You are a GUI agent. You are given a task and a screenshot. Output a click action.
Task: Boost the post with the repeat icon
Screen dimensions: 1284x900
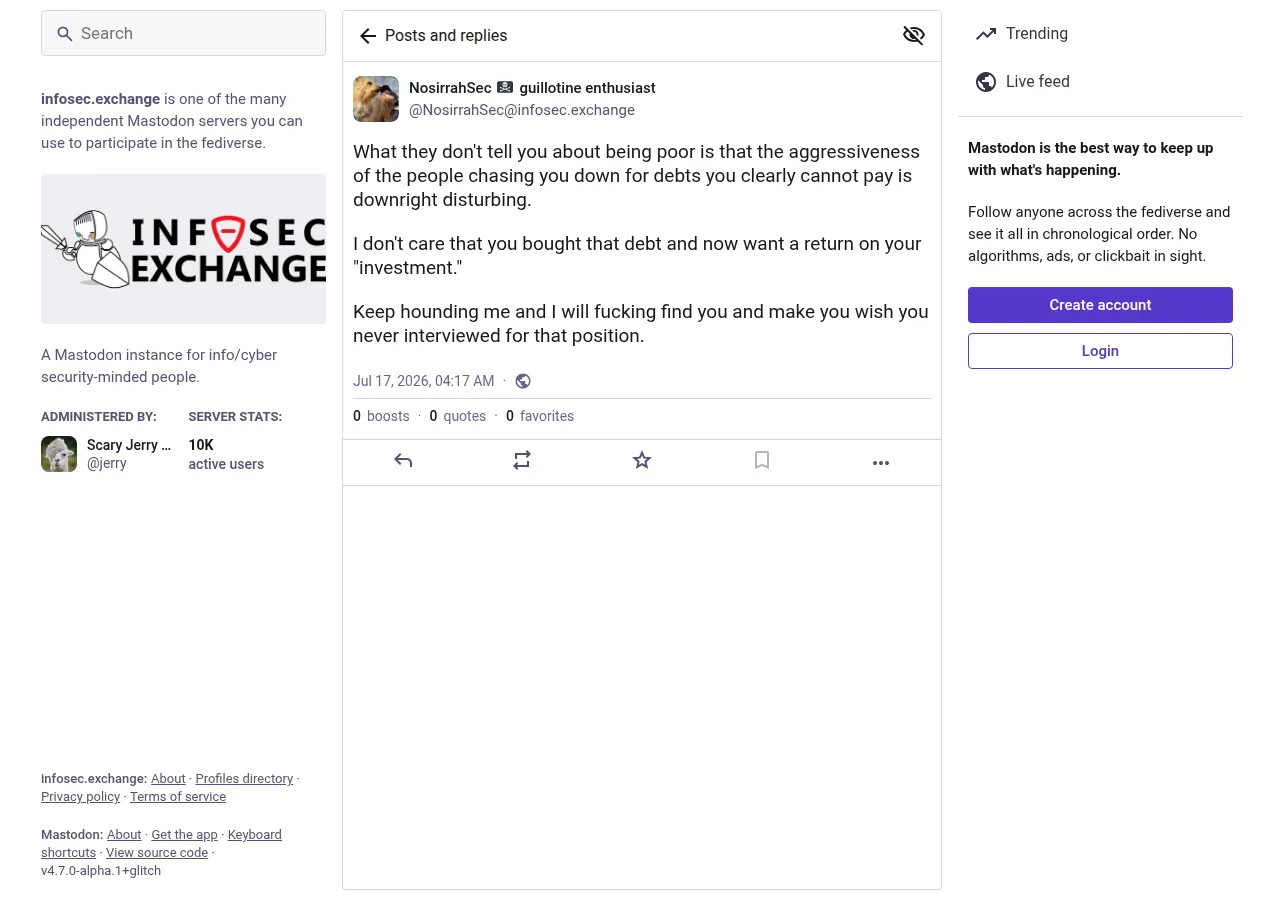(522, 461)
